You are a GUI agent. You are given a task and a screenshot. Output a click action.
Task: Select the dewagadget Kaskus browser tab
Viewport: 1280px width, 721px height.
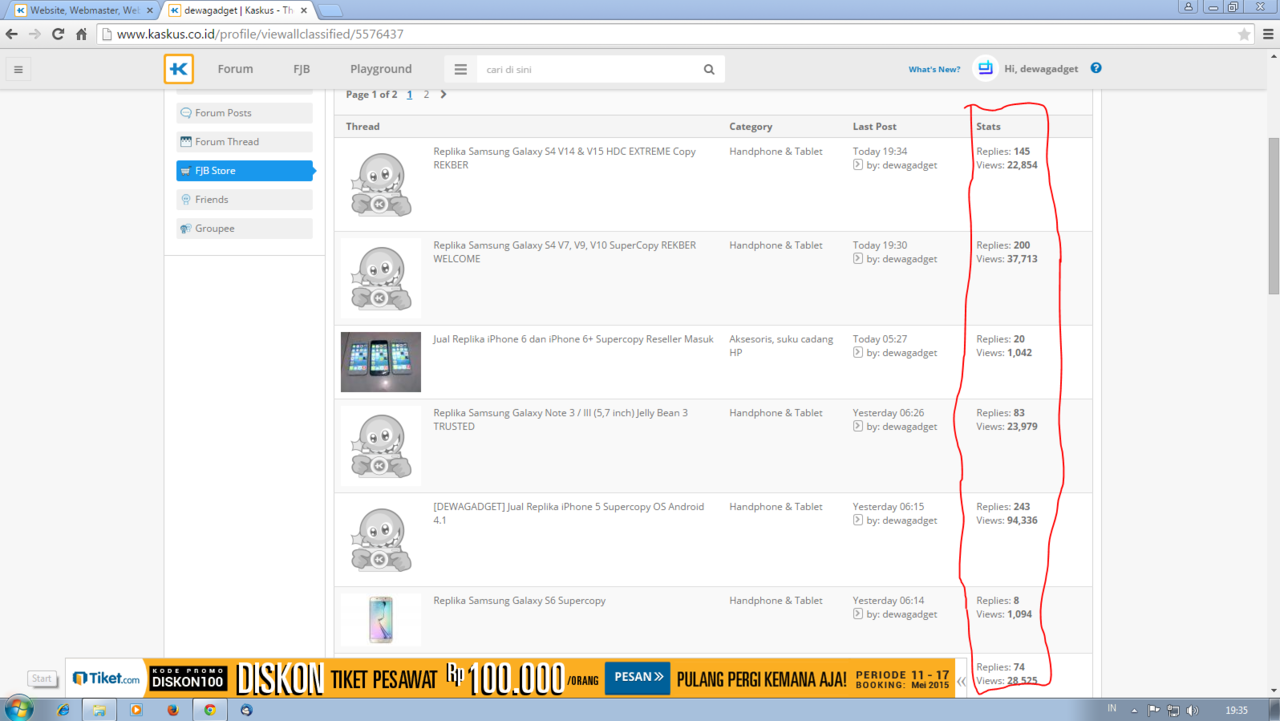(x=236, y=10)
